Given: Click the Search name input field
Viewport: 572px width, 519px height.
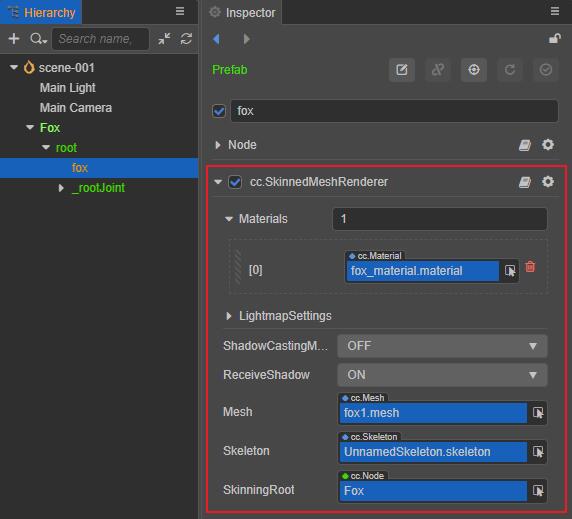Looking at the screenshot, I should (100, 39).
